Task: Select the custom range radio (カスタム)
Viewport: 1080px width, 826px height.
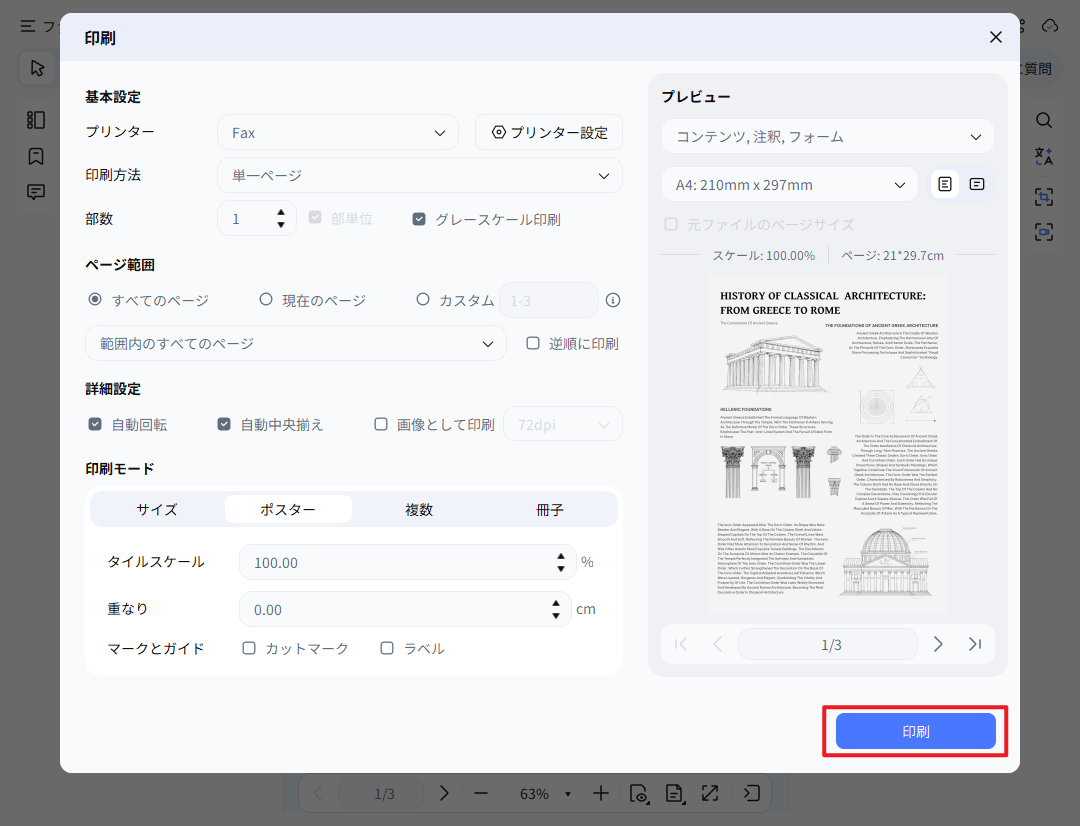Action: coord(423,300)
